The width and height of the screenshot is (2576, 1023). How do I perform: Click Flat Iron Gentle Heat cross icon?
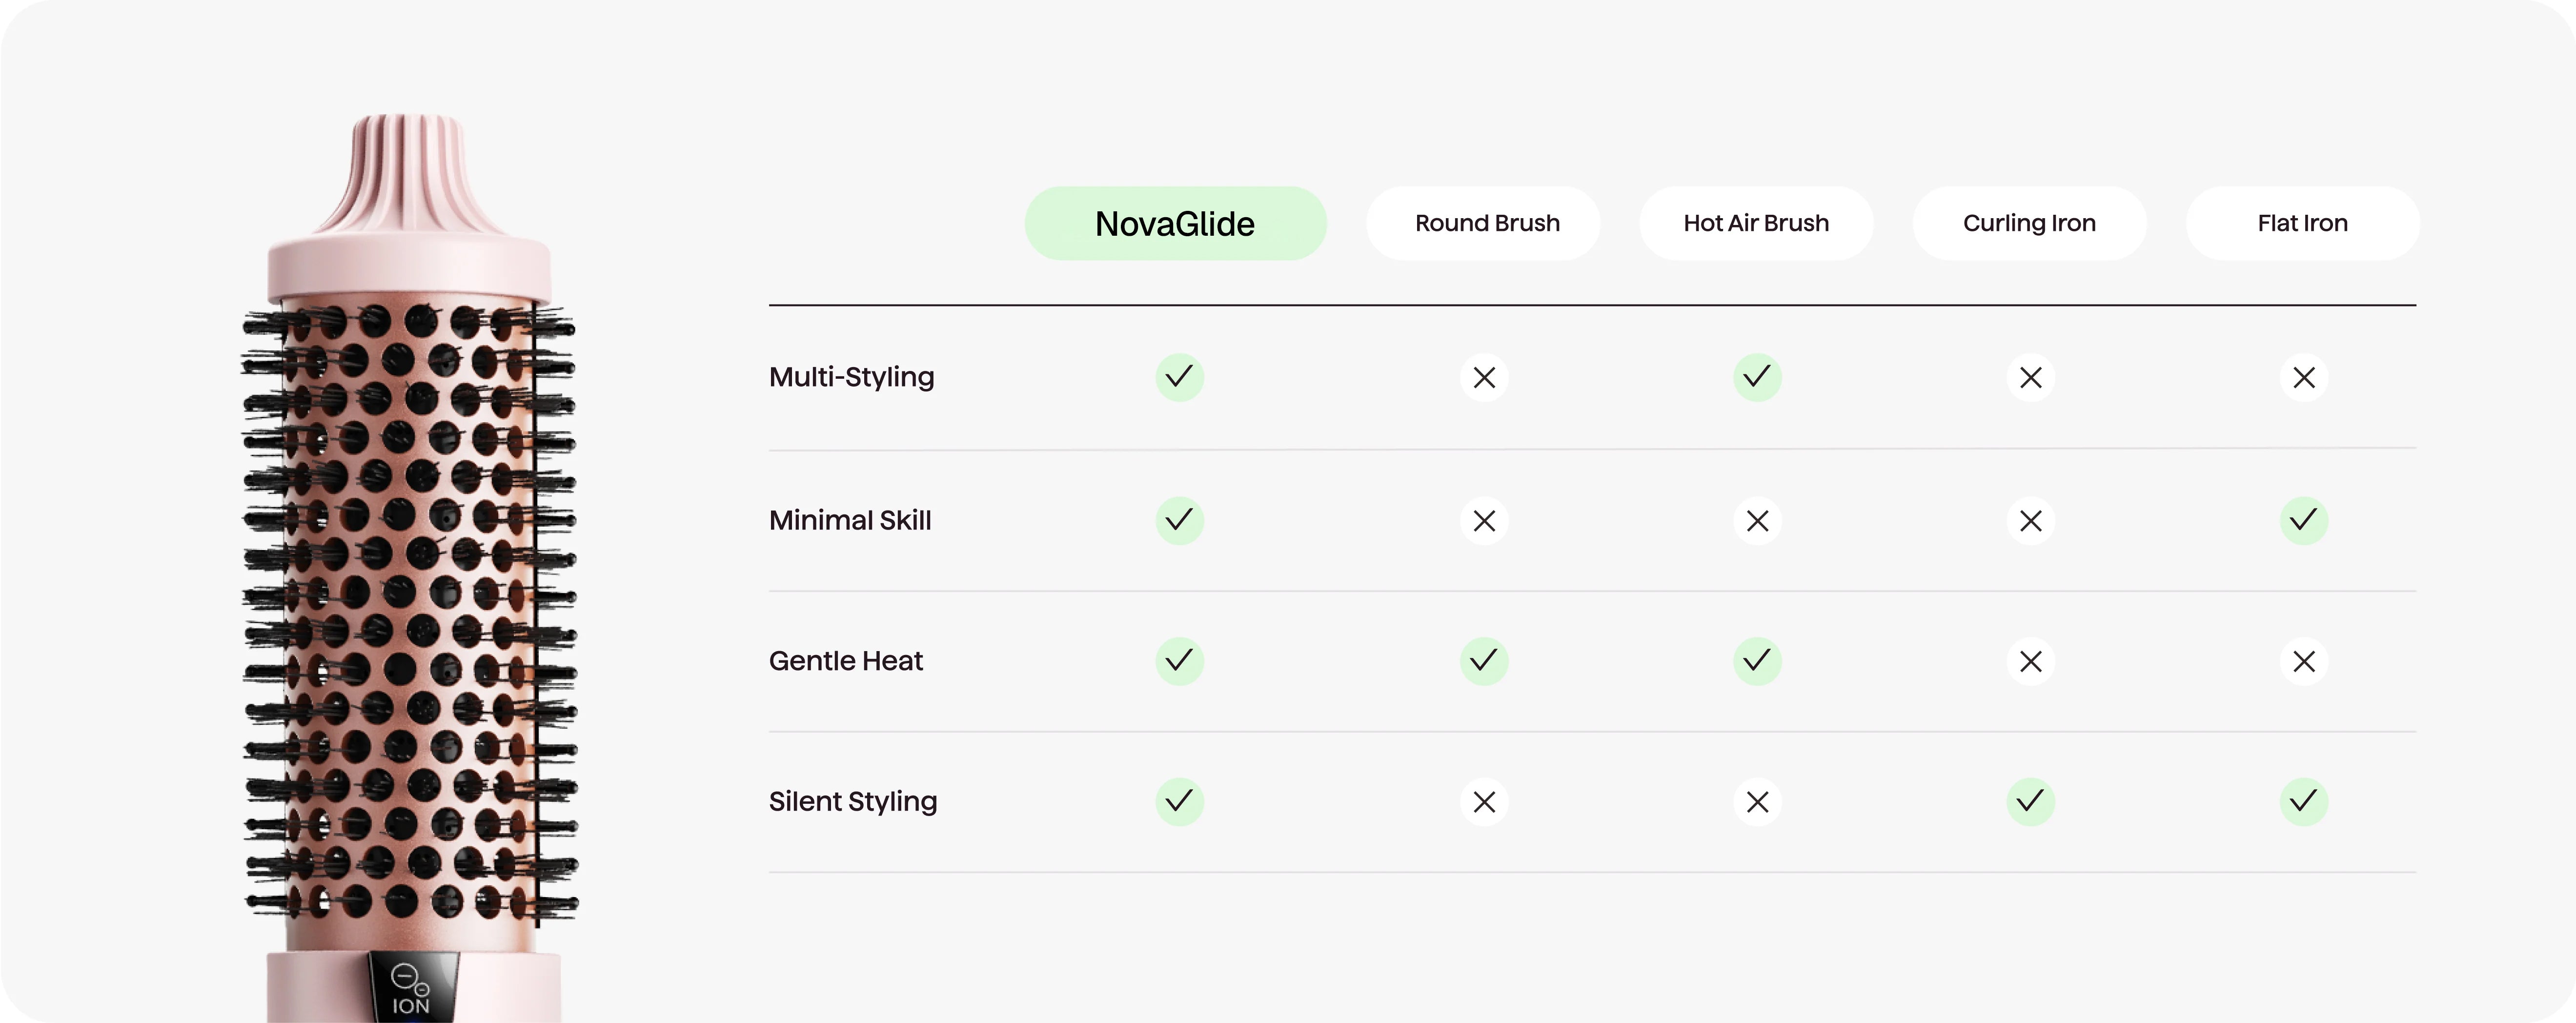(x=2303, y=661)
